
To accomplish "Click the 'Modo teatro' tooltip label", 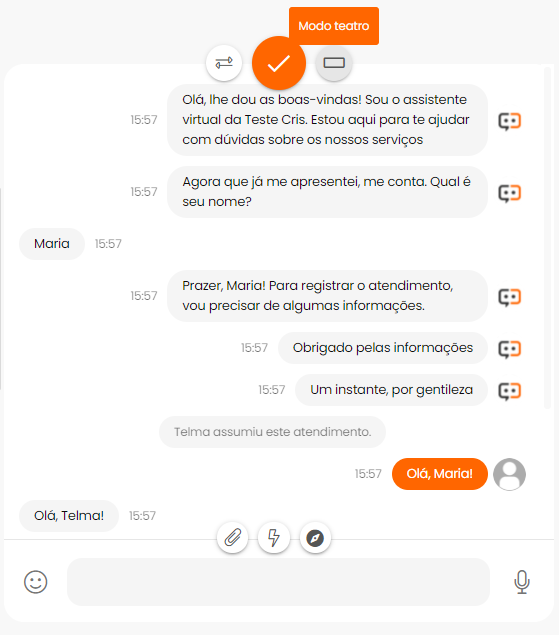I will click(334, 26).
